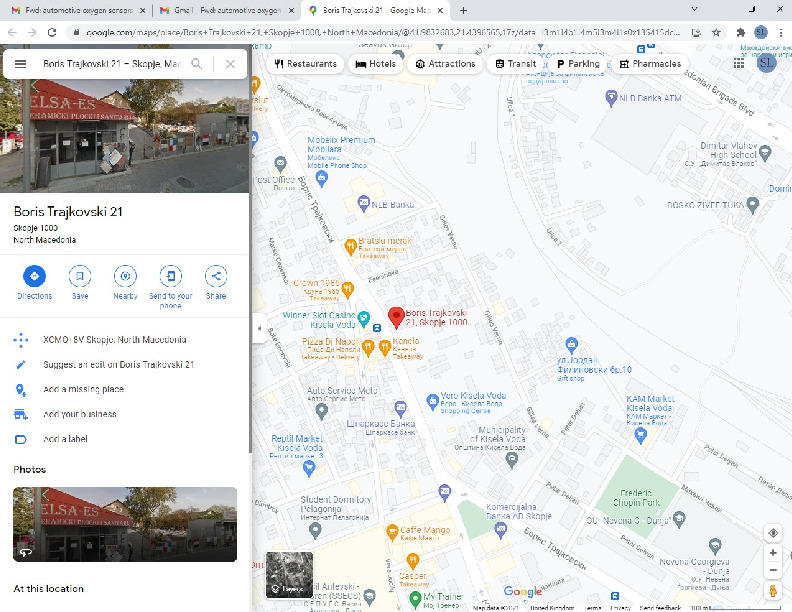Open the hamburger main menu
Screen dimensions: 792x612
click(x=20, y=64)
